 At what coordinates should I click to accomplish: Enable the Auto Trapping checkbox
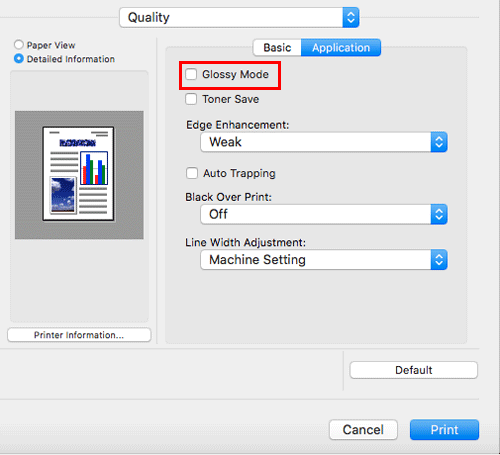pyautogui.click(x=192, y=173)
